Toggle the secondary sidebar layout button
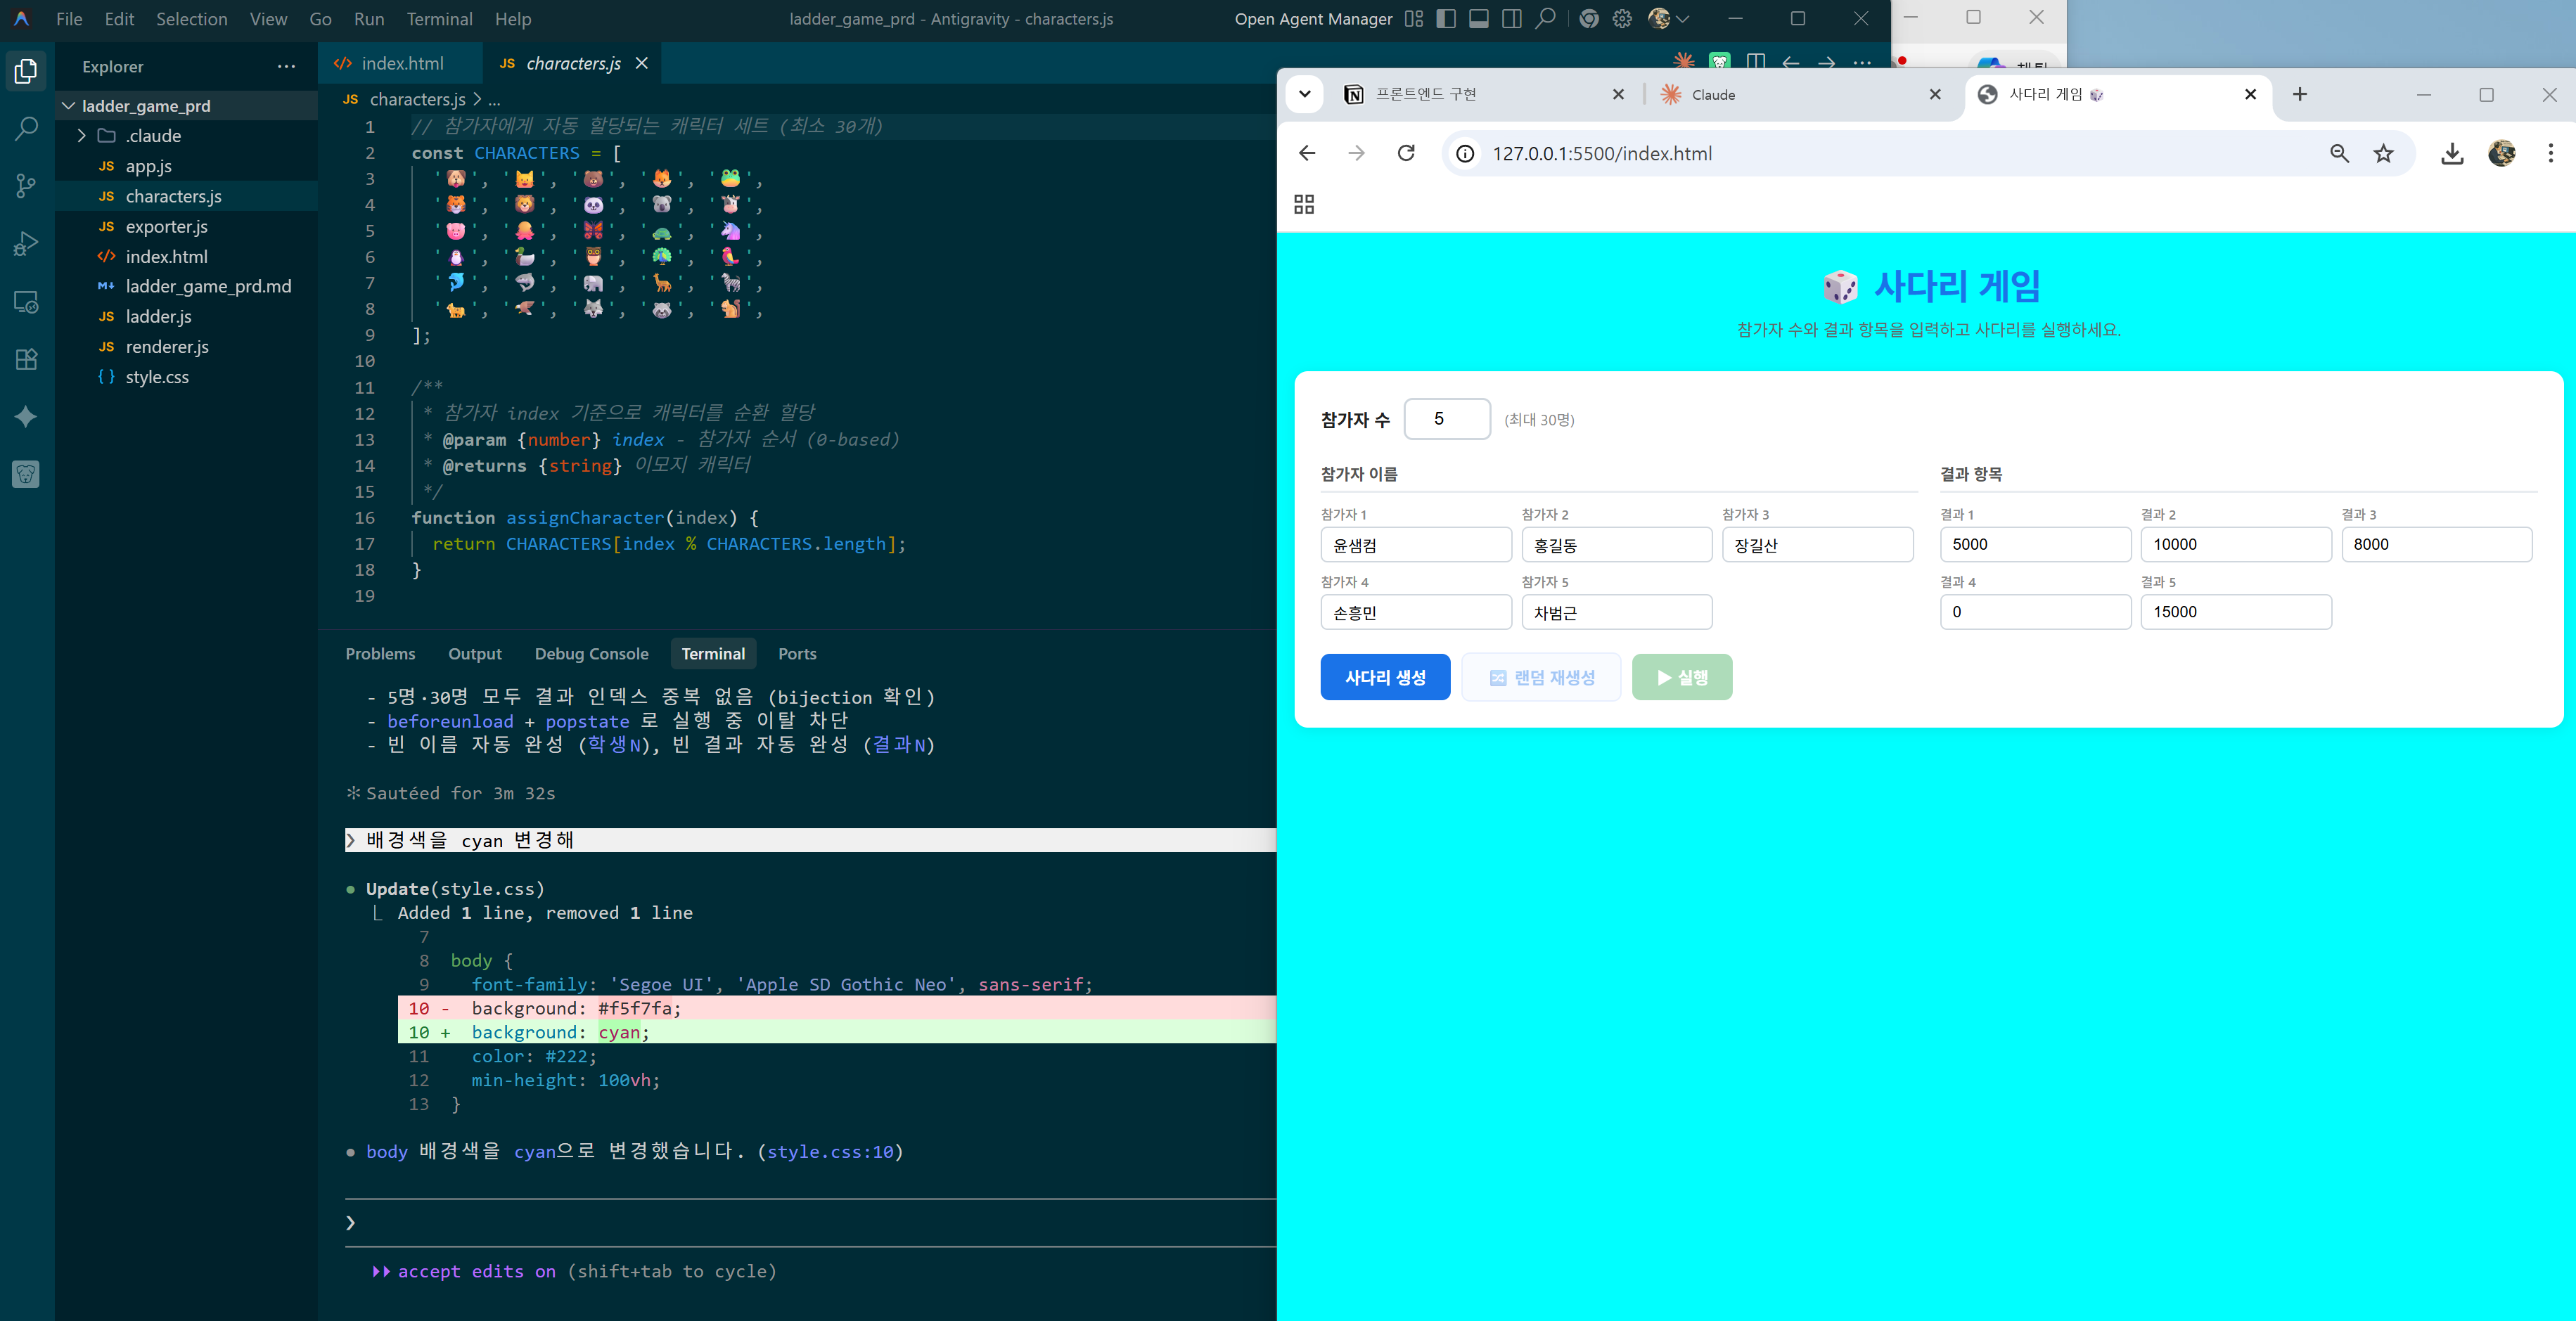Screen dimensions: 2576x1321 pyautogui.click(x=1512, y=19)
